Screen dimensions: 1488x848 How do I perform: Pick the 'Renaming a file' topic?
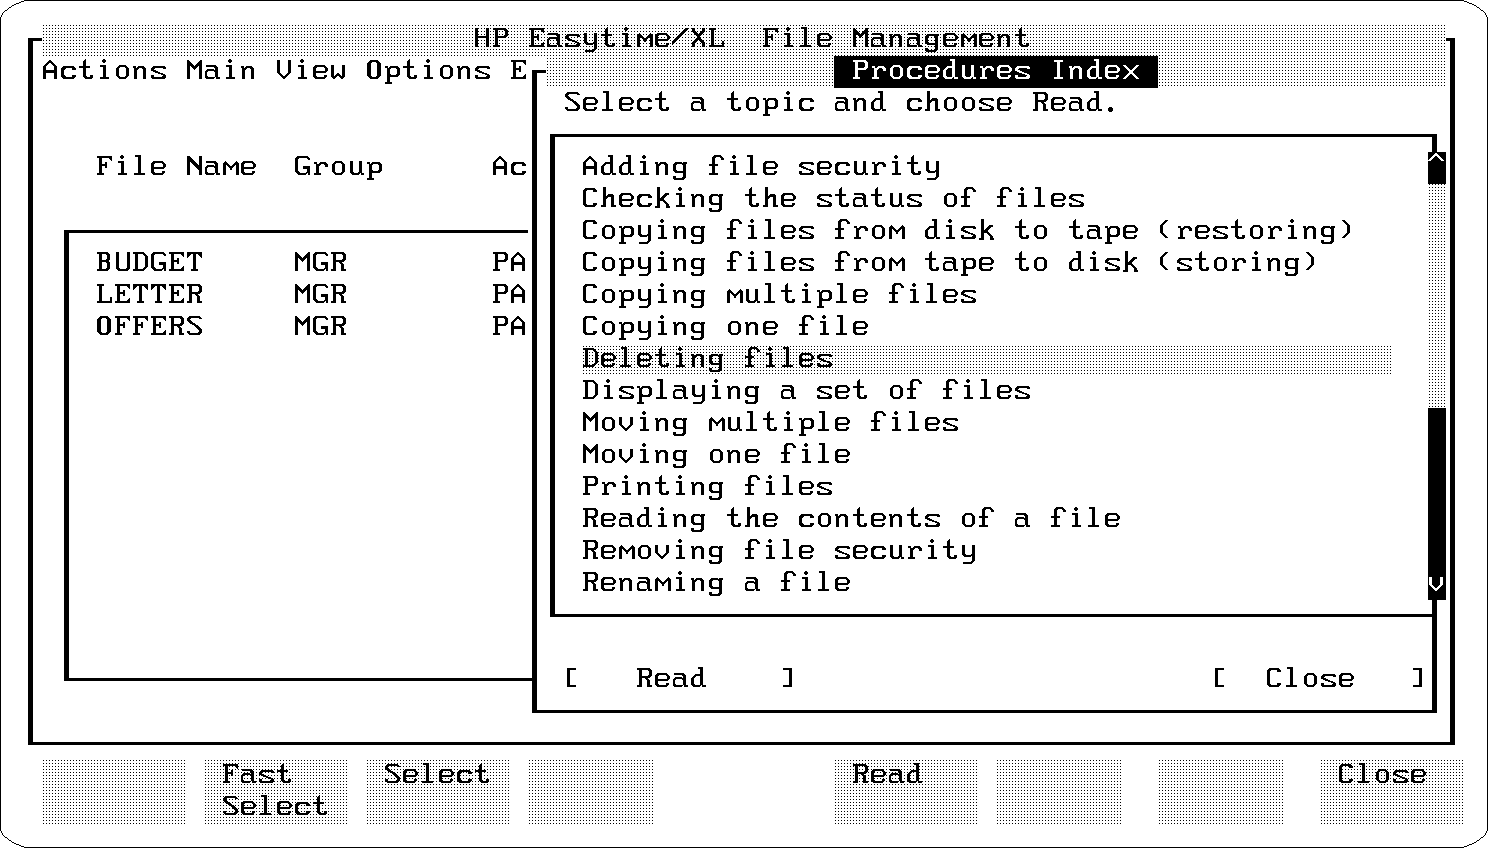point(716,582)
